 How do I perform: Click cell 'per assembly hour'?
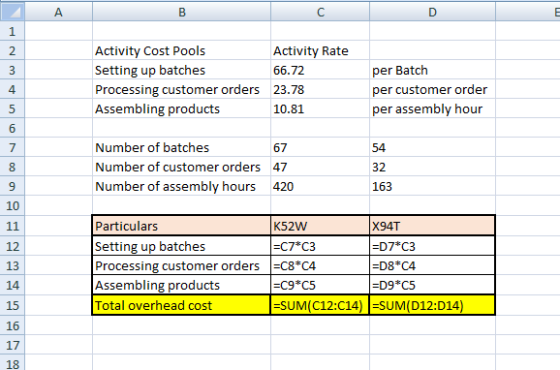(x=432, y=109)
